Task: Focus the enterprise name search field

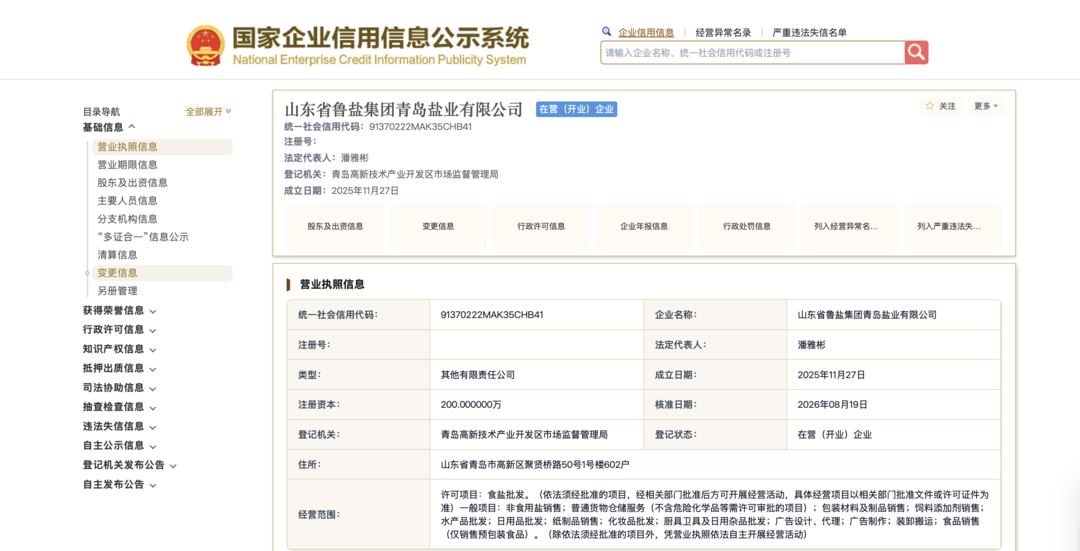Action: [x=752, y=52]
